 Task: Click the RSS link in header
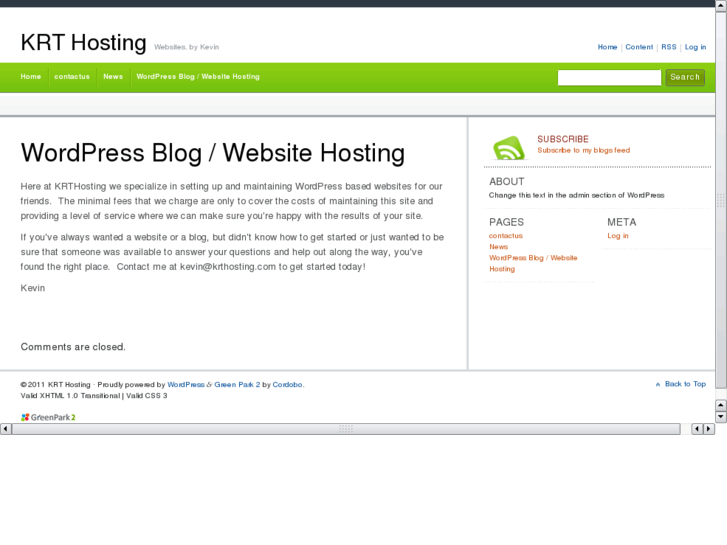pos(669,47)
